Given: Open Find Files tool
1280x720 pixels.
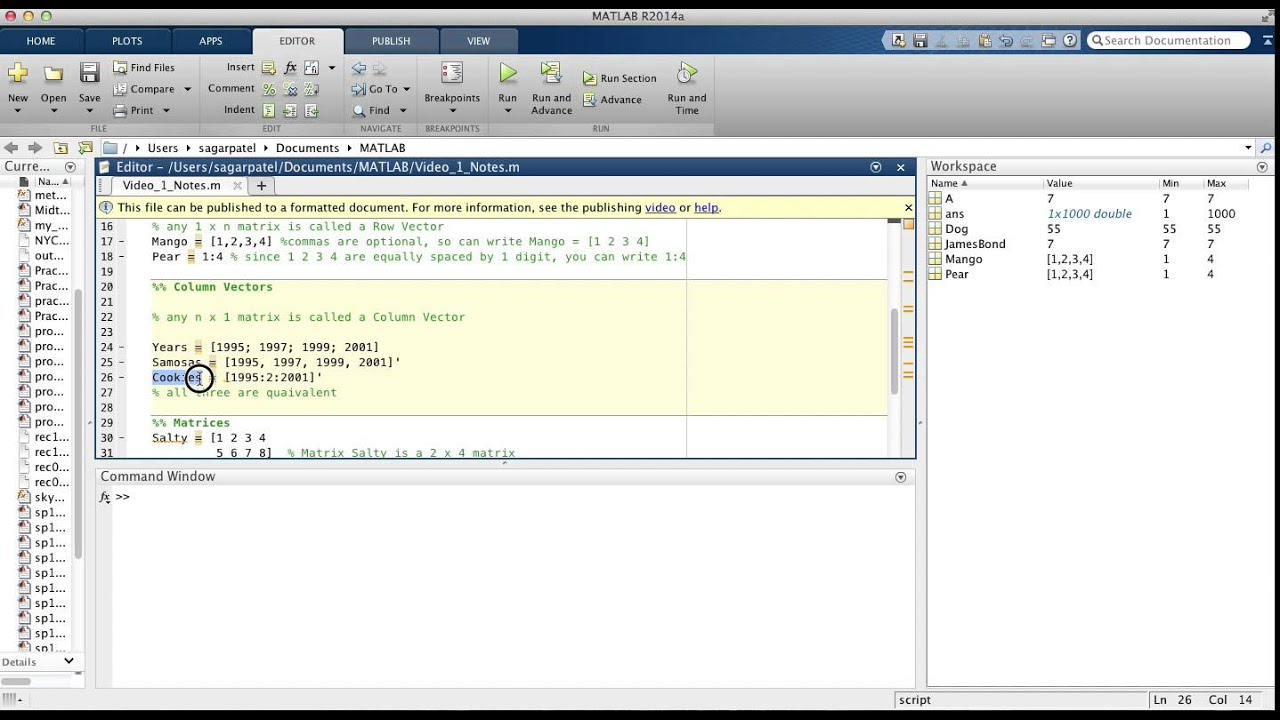Looking at the screenshot, I should 143,67.
